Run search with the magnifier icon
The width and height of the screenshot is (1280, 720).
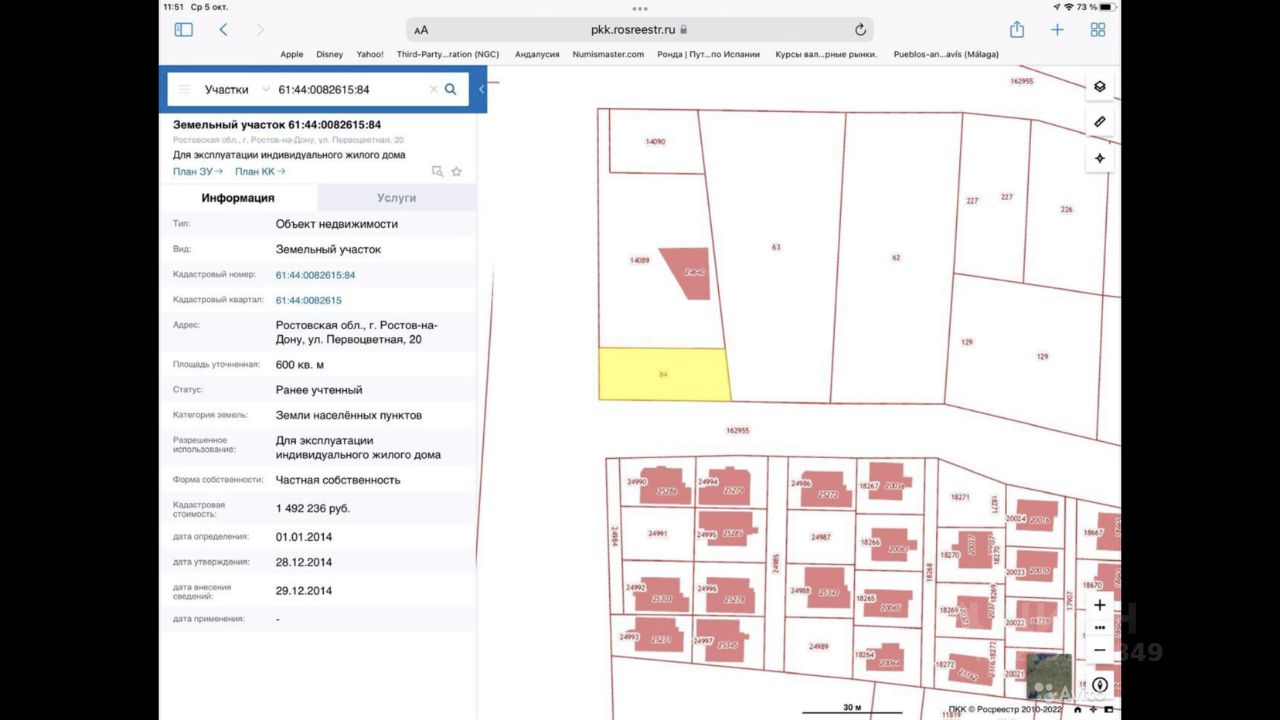pos(451,89)
